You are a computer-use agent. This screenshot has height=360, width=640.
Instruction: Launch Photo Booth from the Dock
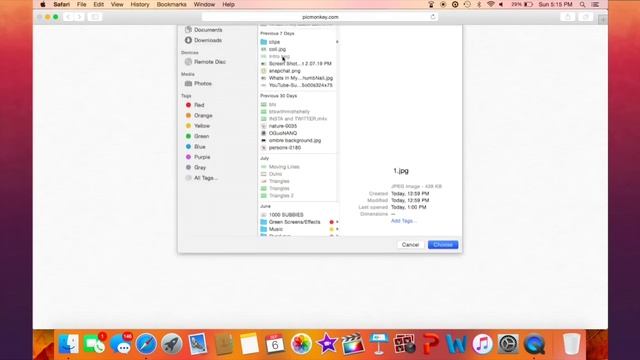(x=404, y=344)
